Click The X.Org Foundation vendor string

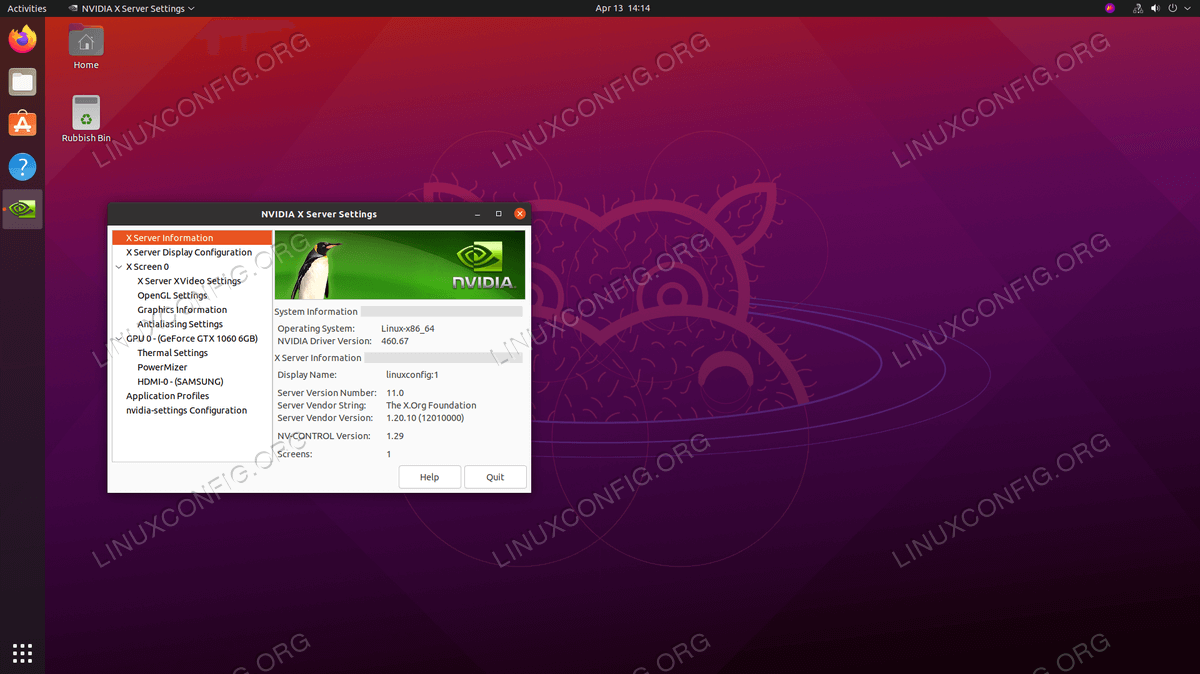[431, 406]
